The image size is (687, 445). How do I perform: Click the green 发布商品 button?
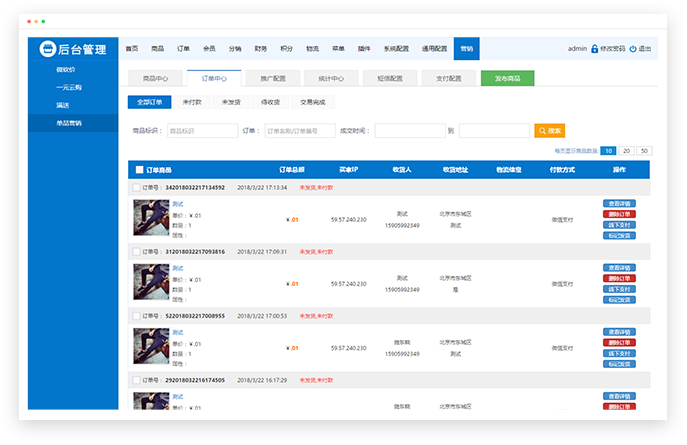pyautogui.click(x=507, y=78)
